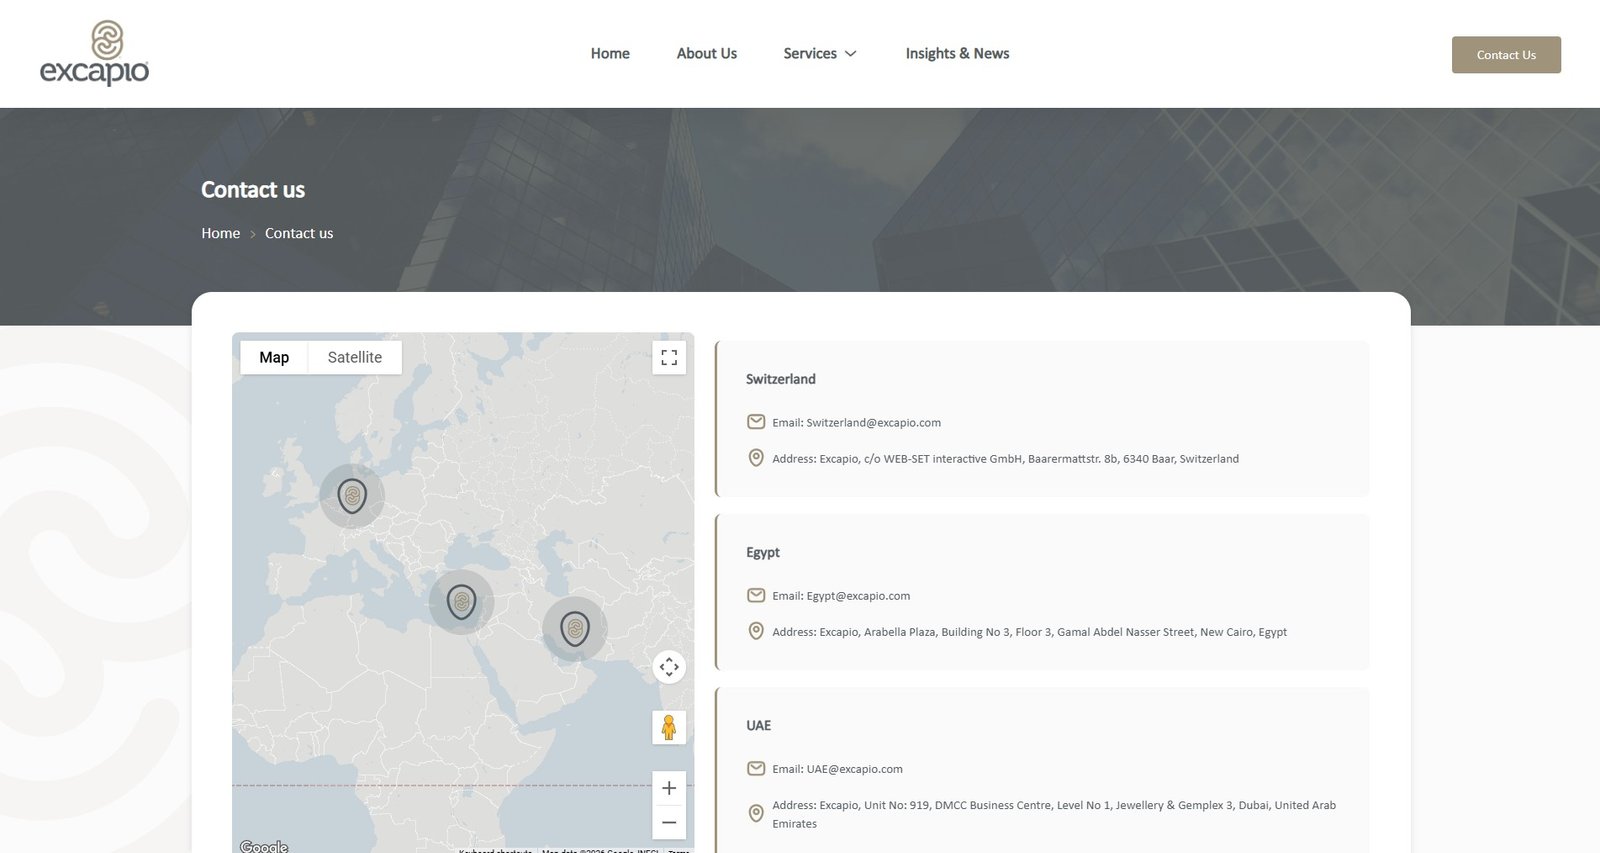Click the Switzerland map marker

click(352, 495)
